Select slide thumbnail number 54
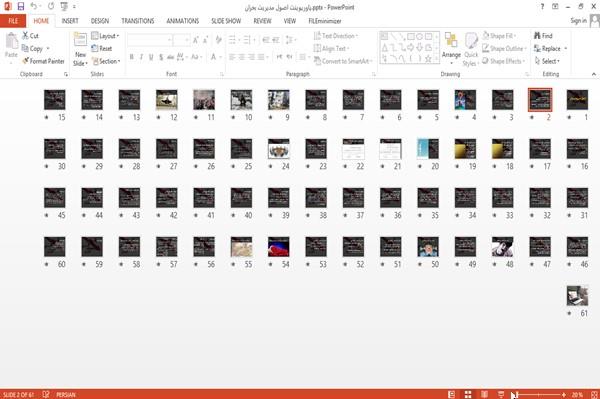The width and height of the screenshot is (600, 399). [279, 246]
